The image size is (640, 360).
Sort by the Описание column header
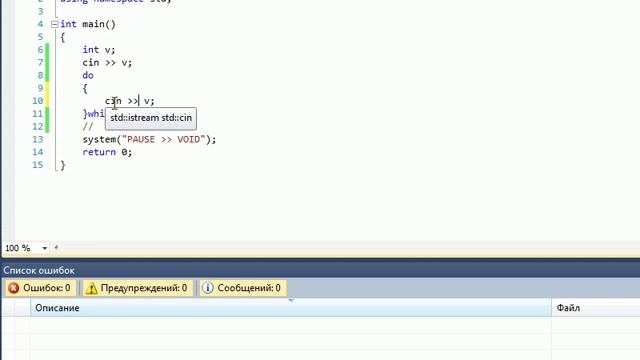coord(291,308)
